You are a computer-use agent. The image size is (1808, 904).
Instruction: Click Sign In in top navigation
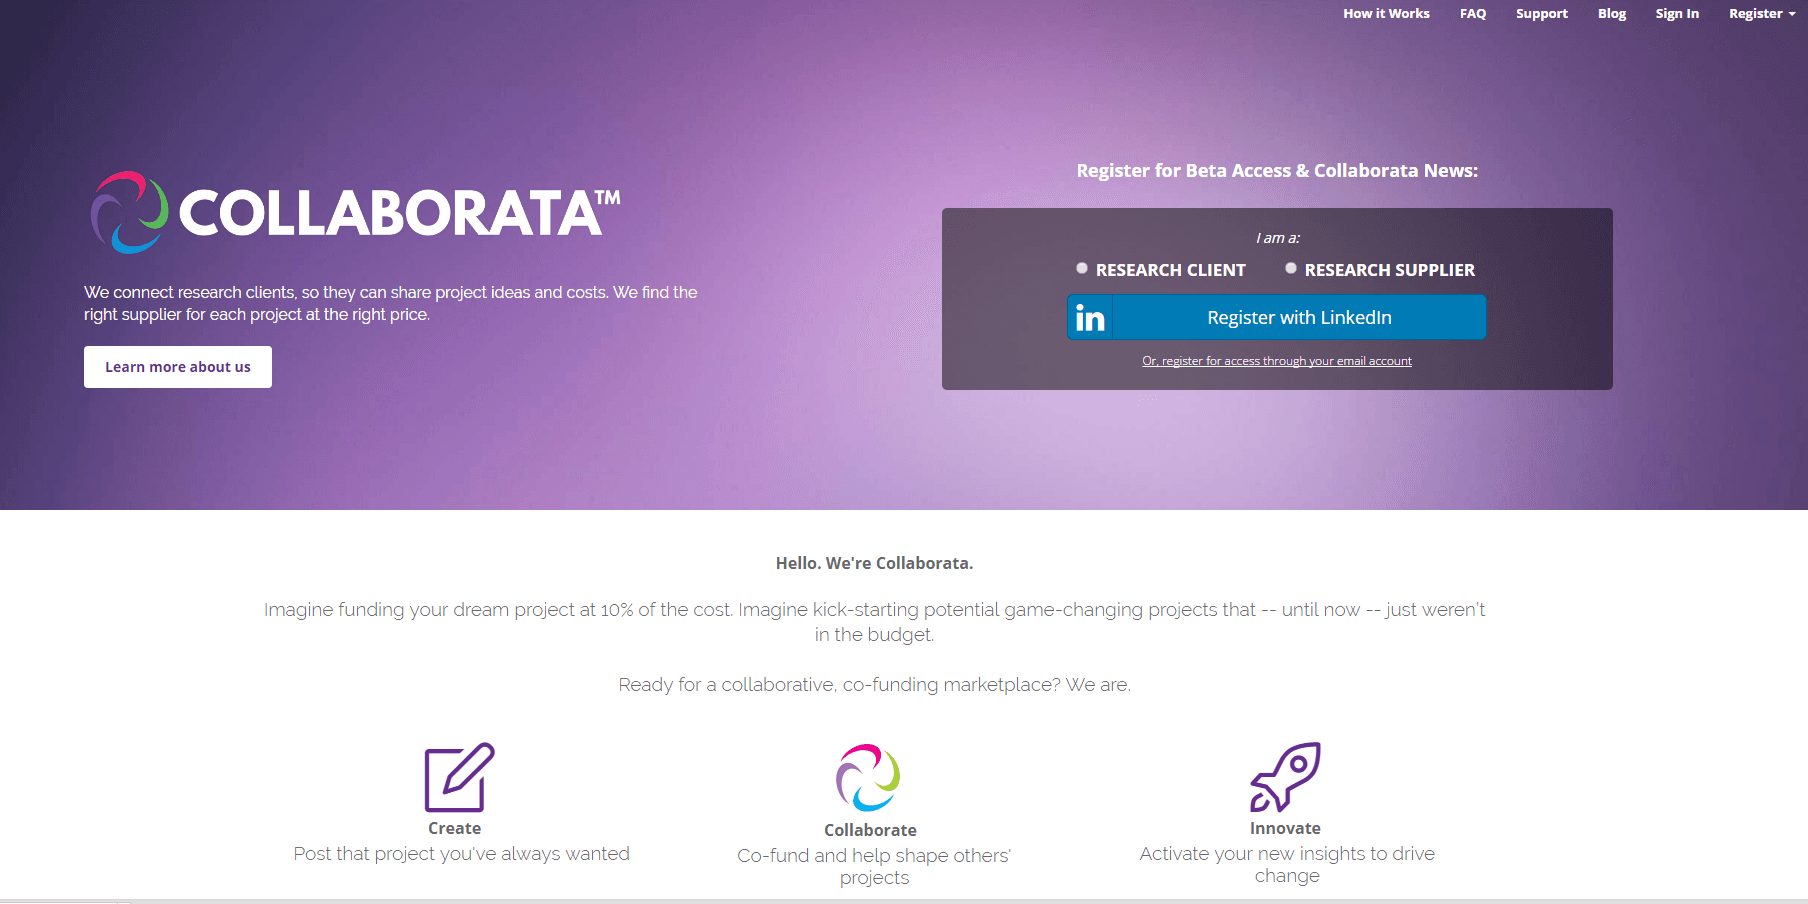coord(1677,14)
